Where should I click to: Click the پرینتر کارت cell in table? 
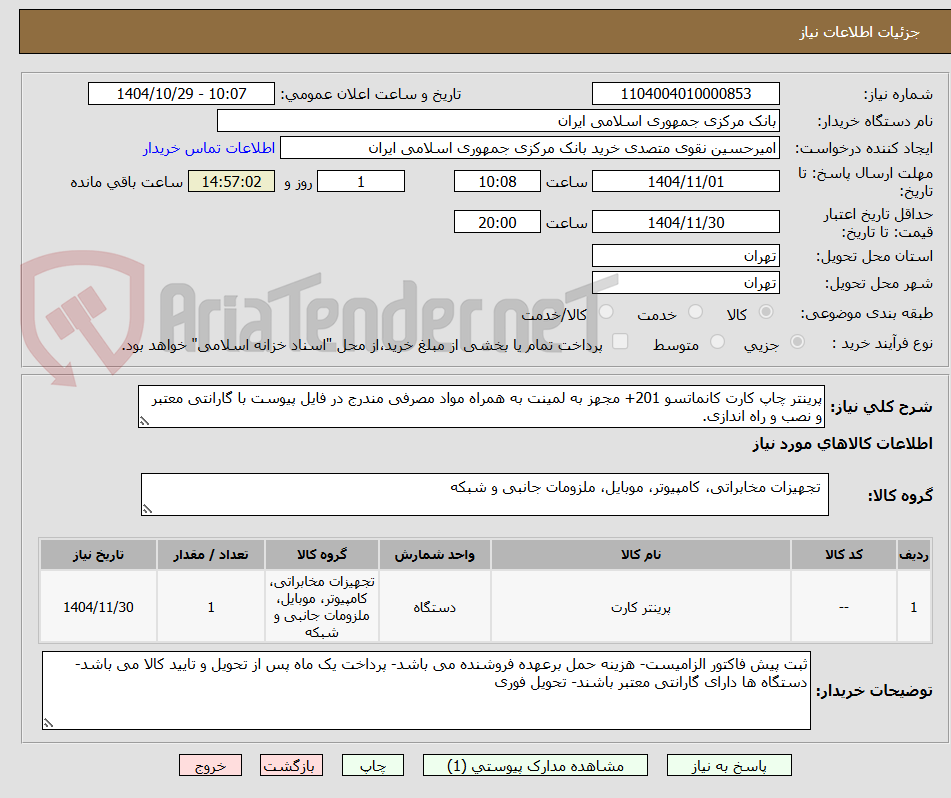coord(640,607)
